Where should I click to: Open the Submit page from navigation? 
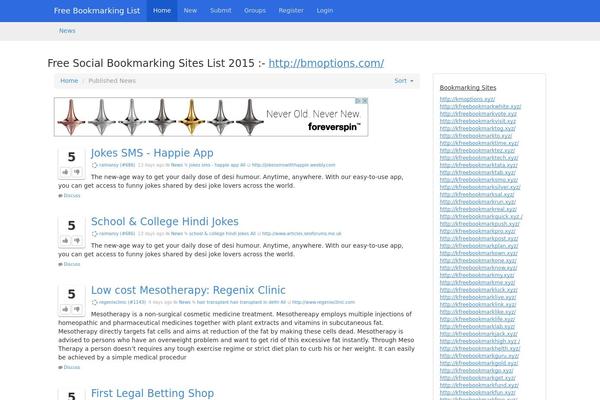tap(221, 11)
